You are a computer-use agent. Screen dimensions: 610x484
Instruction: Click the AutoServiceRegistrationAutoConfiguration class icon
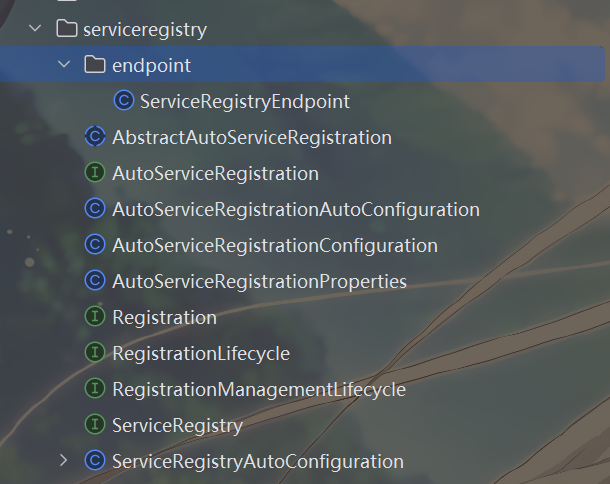tap(95, 209)
